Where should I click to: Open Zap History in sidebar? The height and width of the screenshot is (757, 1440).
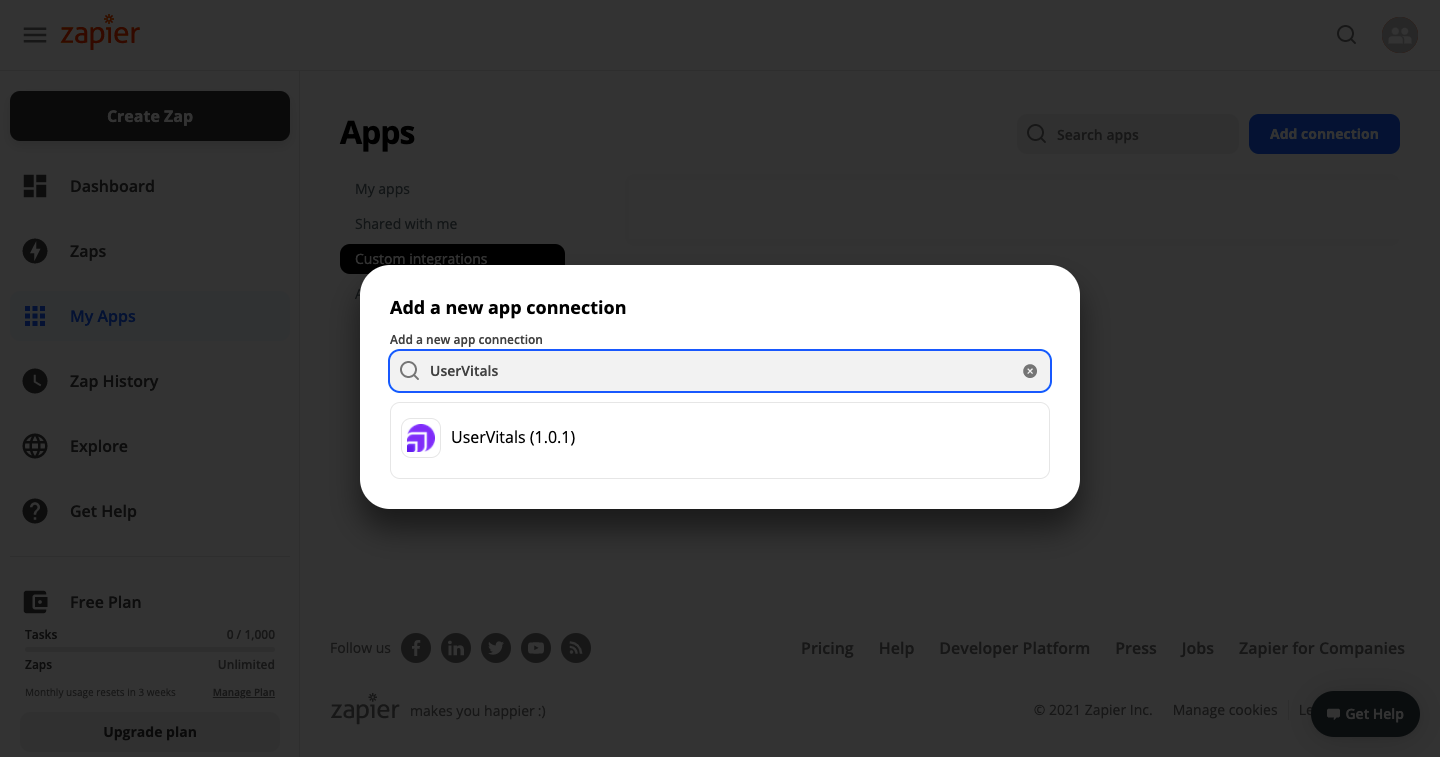(114, 381)
